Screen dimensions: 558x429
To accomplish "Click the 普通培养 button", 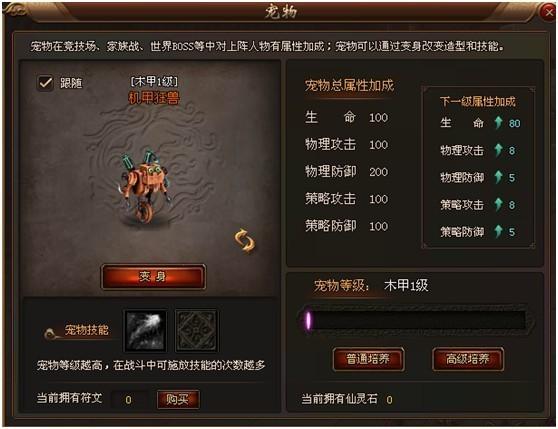I will (x=368, y=359).
